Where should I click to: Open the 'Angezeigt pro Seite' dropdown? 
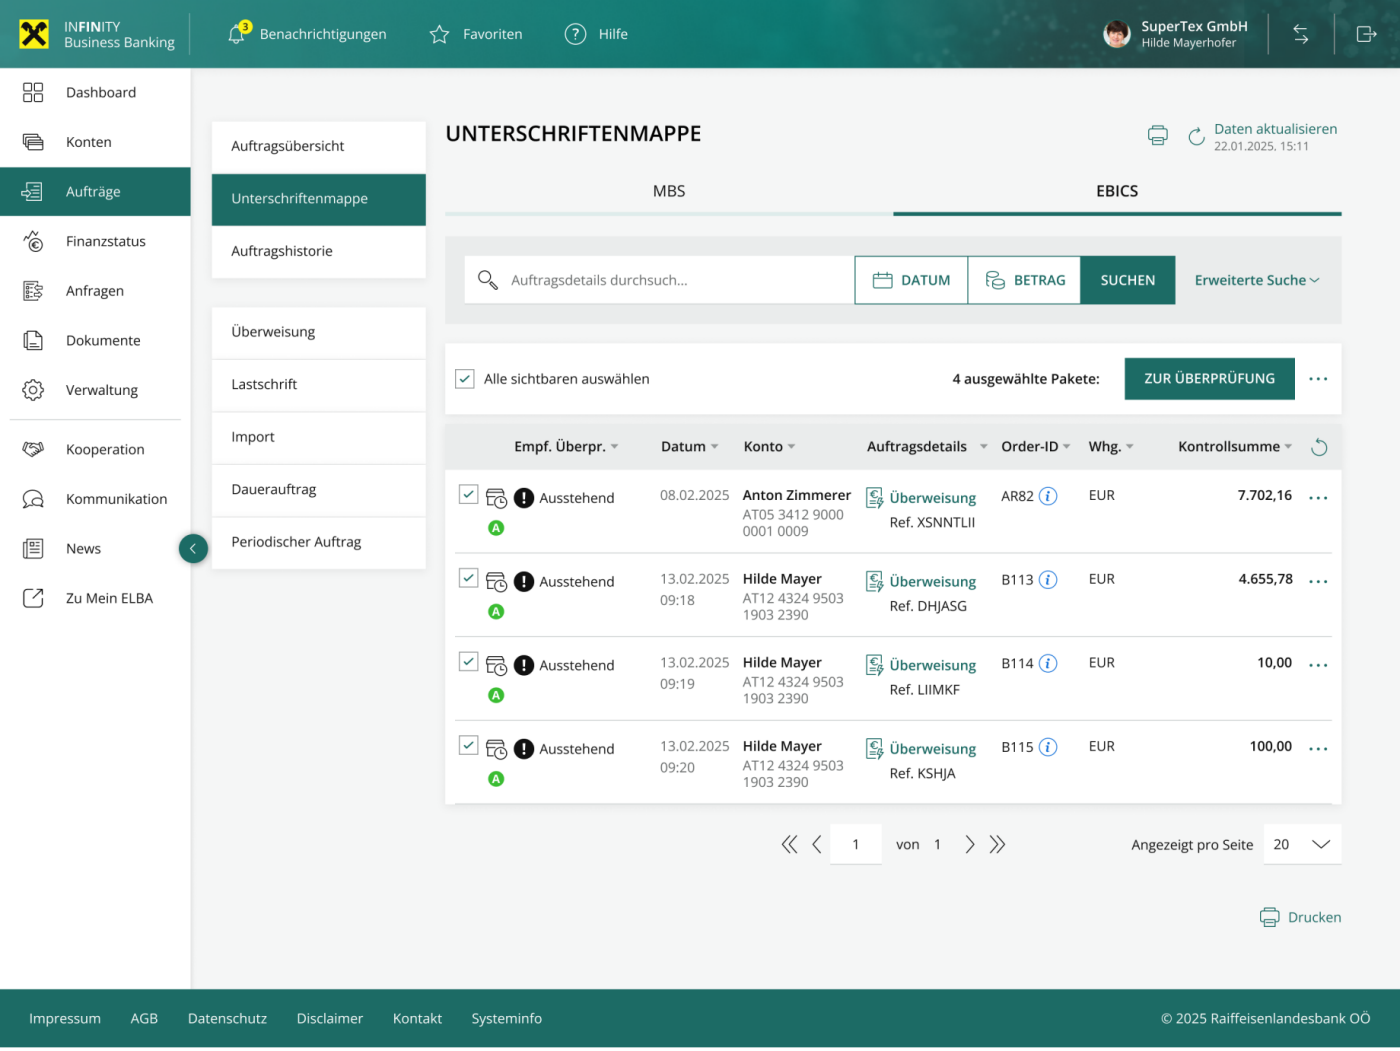tap(1302, 844)
